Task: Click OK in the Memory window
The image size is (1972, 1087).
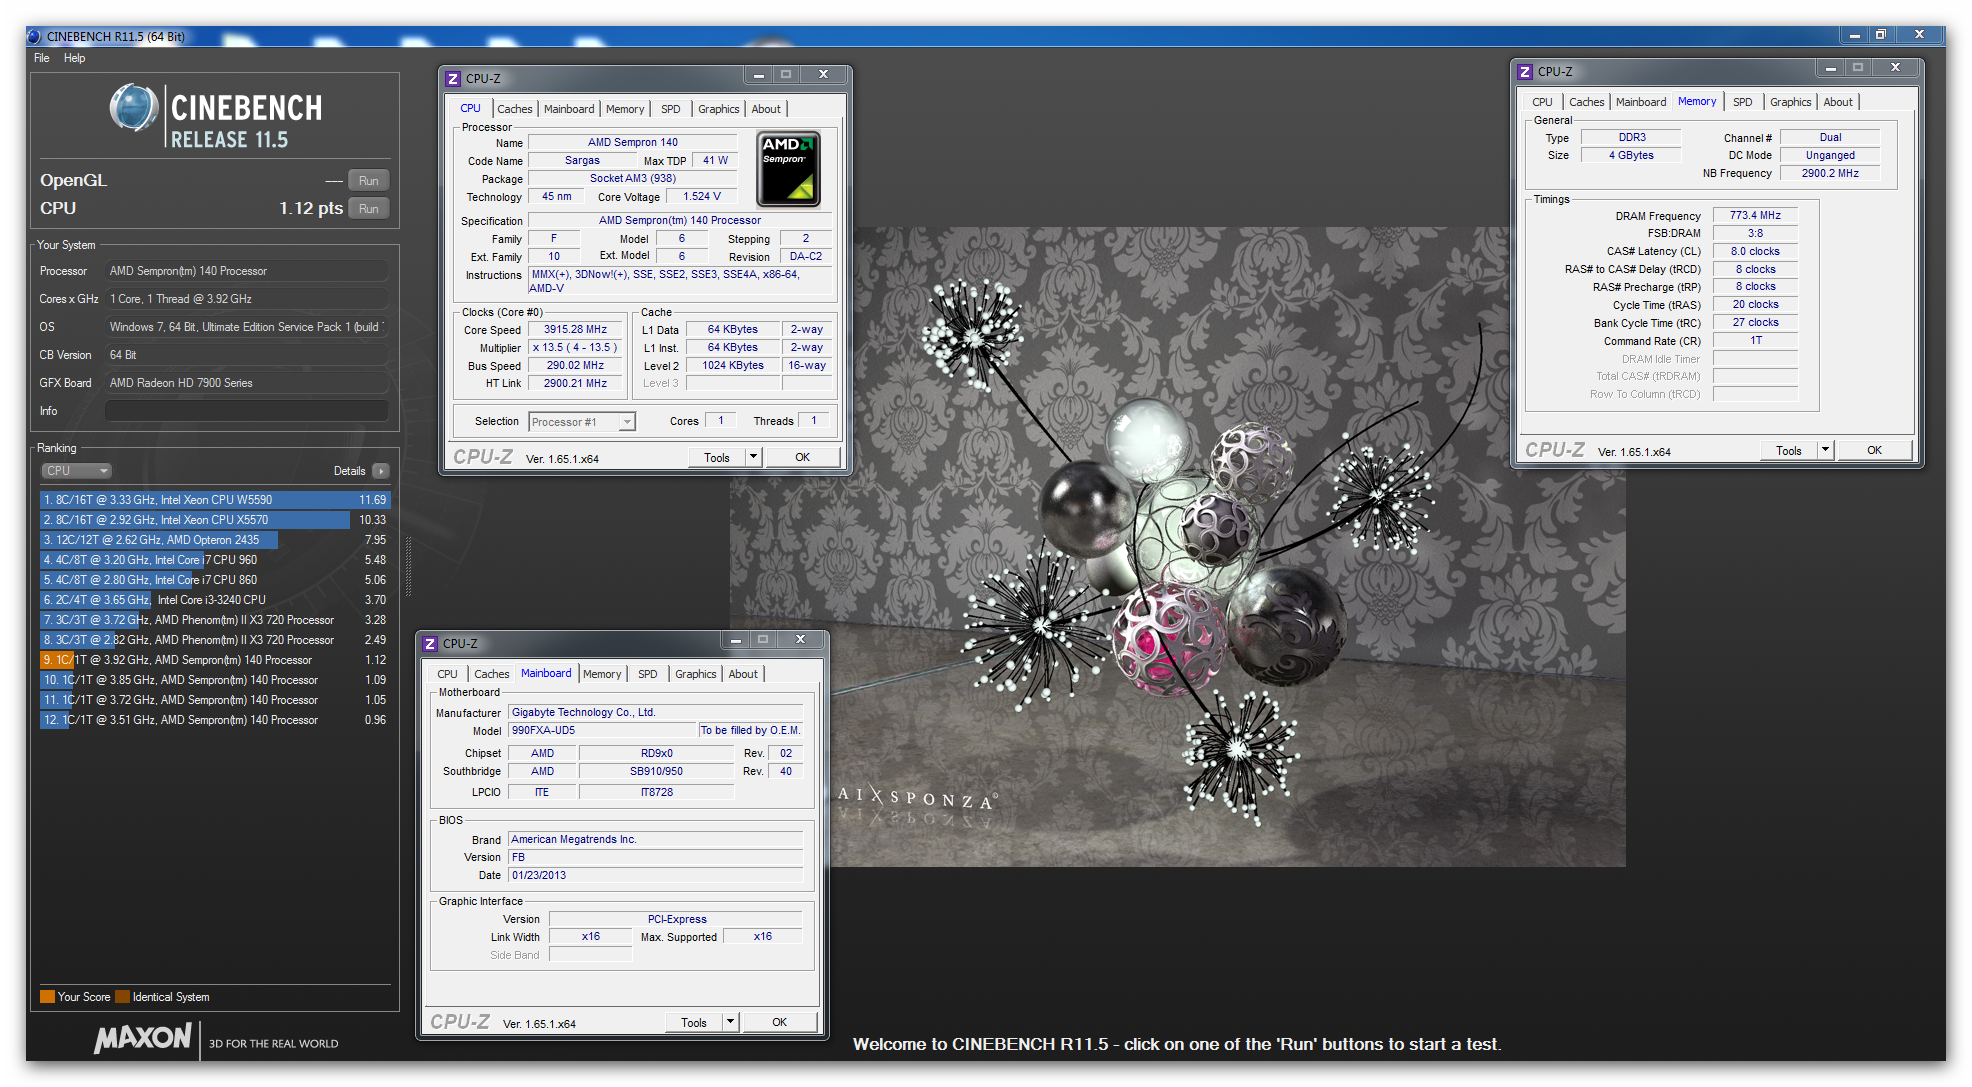Action: click(x=1874, y=451)
